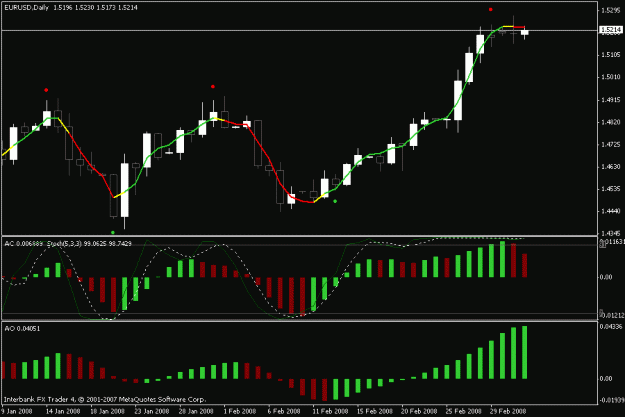Click the AC 0.006889 indicator label
Image resolution: width=625 pixels, height=417 pixels.
[24, 243]
